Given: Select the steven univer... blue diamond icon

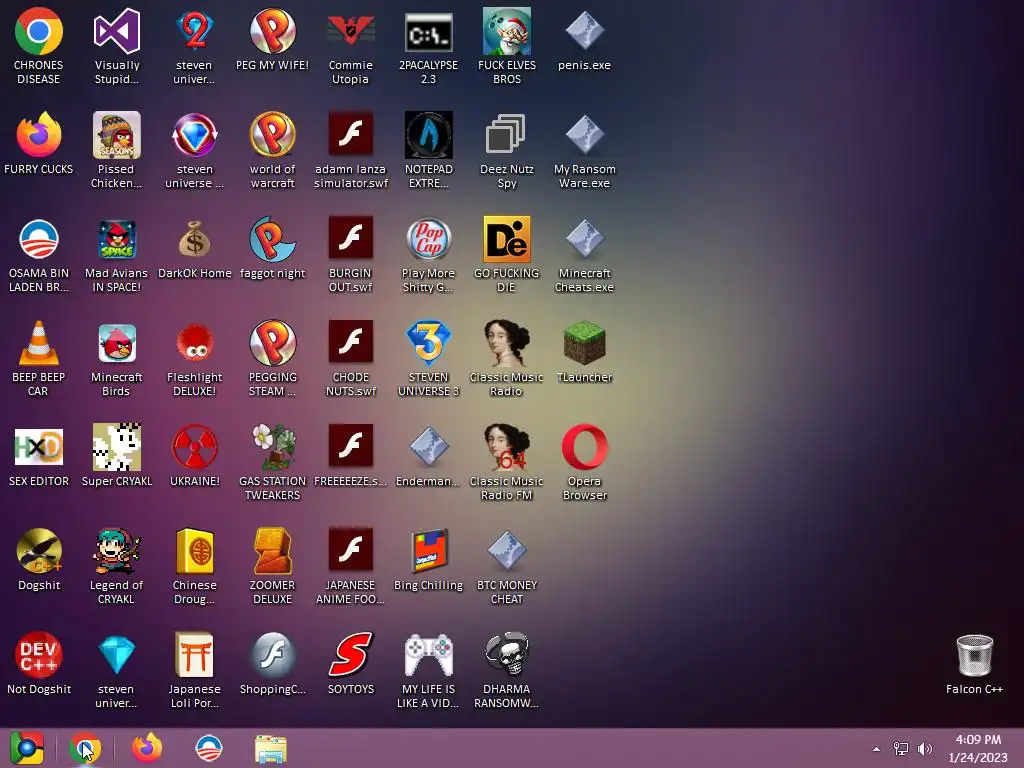Looking at the screenshot, I should tap(117, 654).
